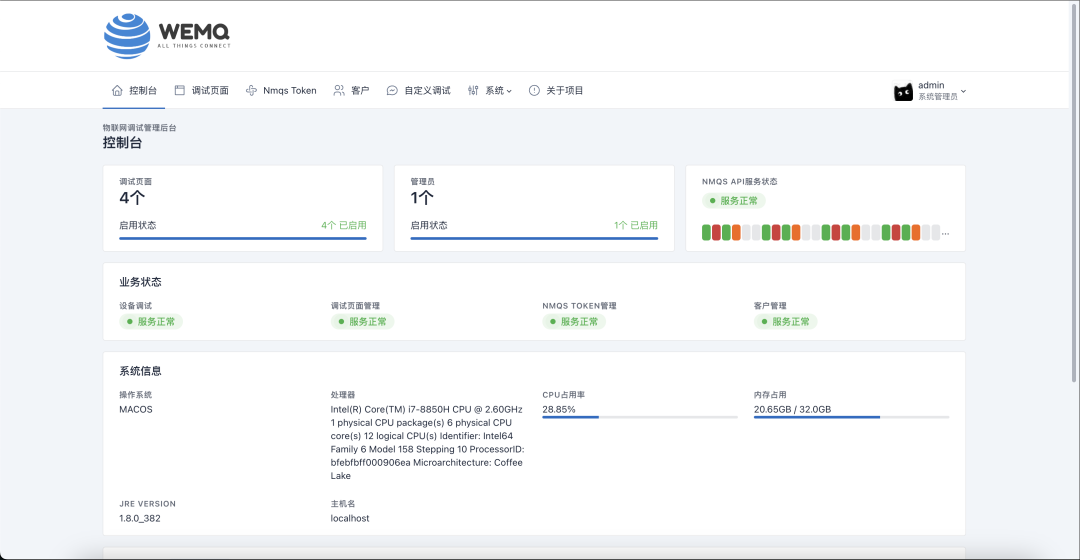Click the ellipsis after the API status blocks
The image size is (1080, 560).
pos(946,234)
